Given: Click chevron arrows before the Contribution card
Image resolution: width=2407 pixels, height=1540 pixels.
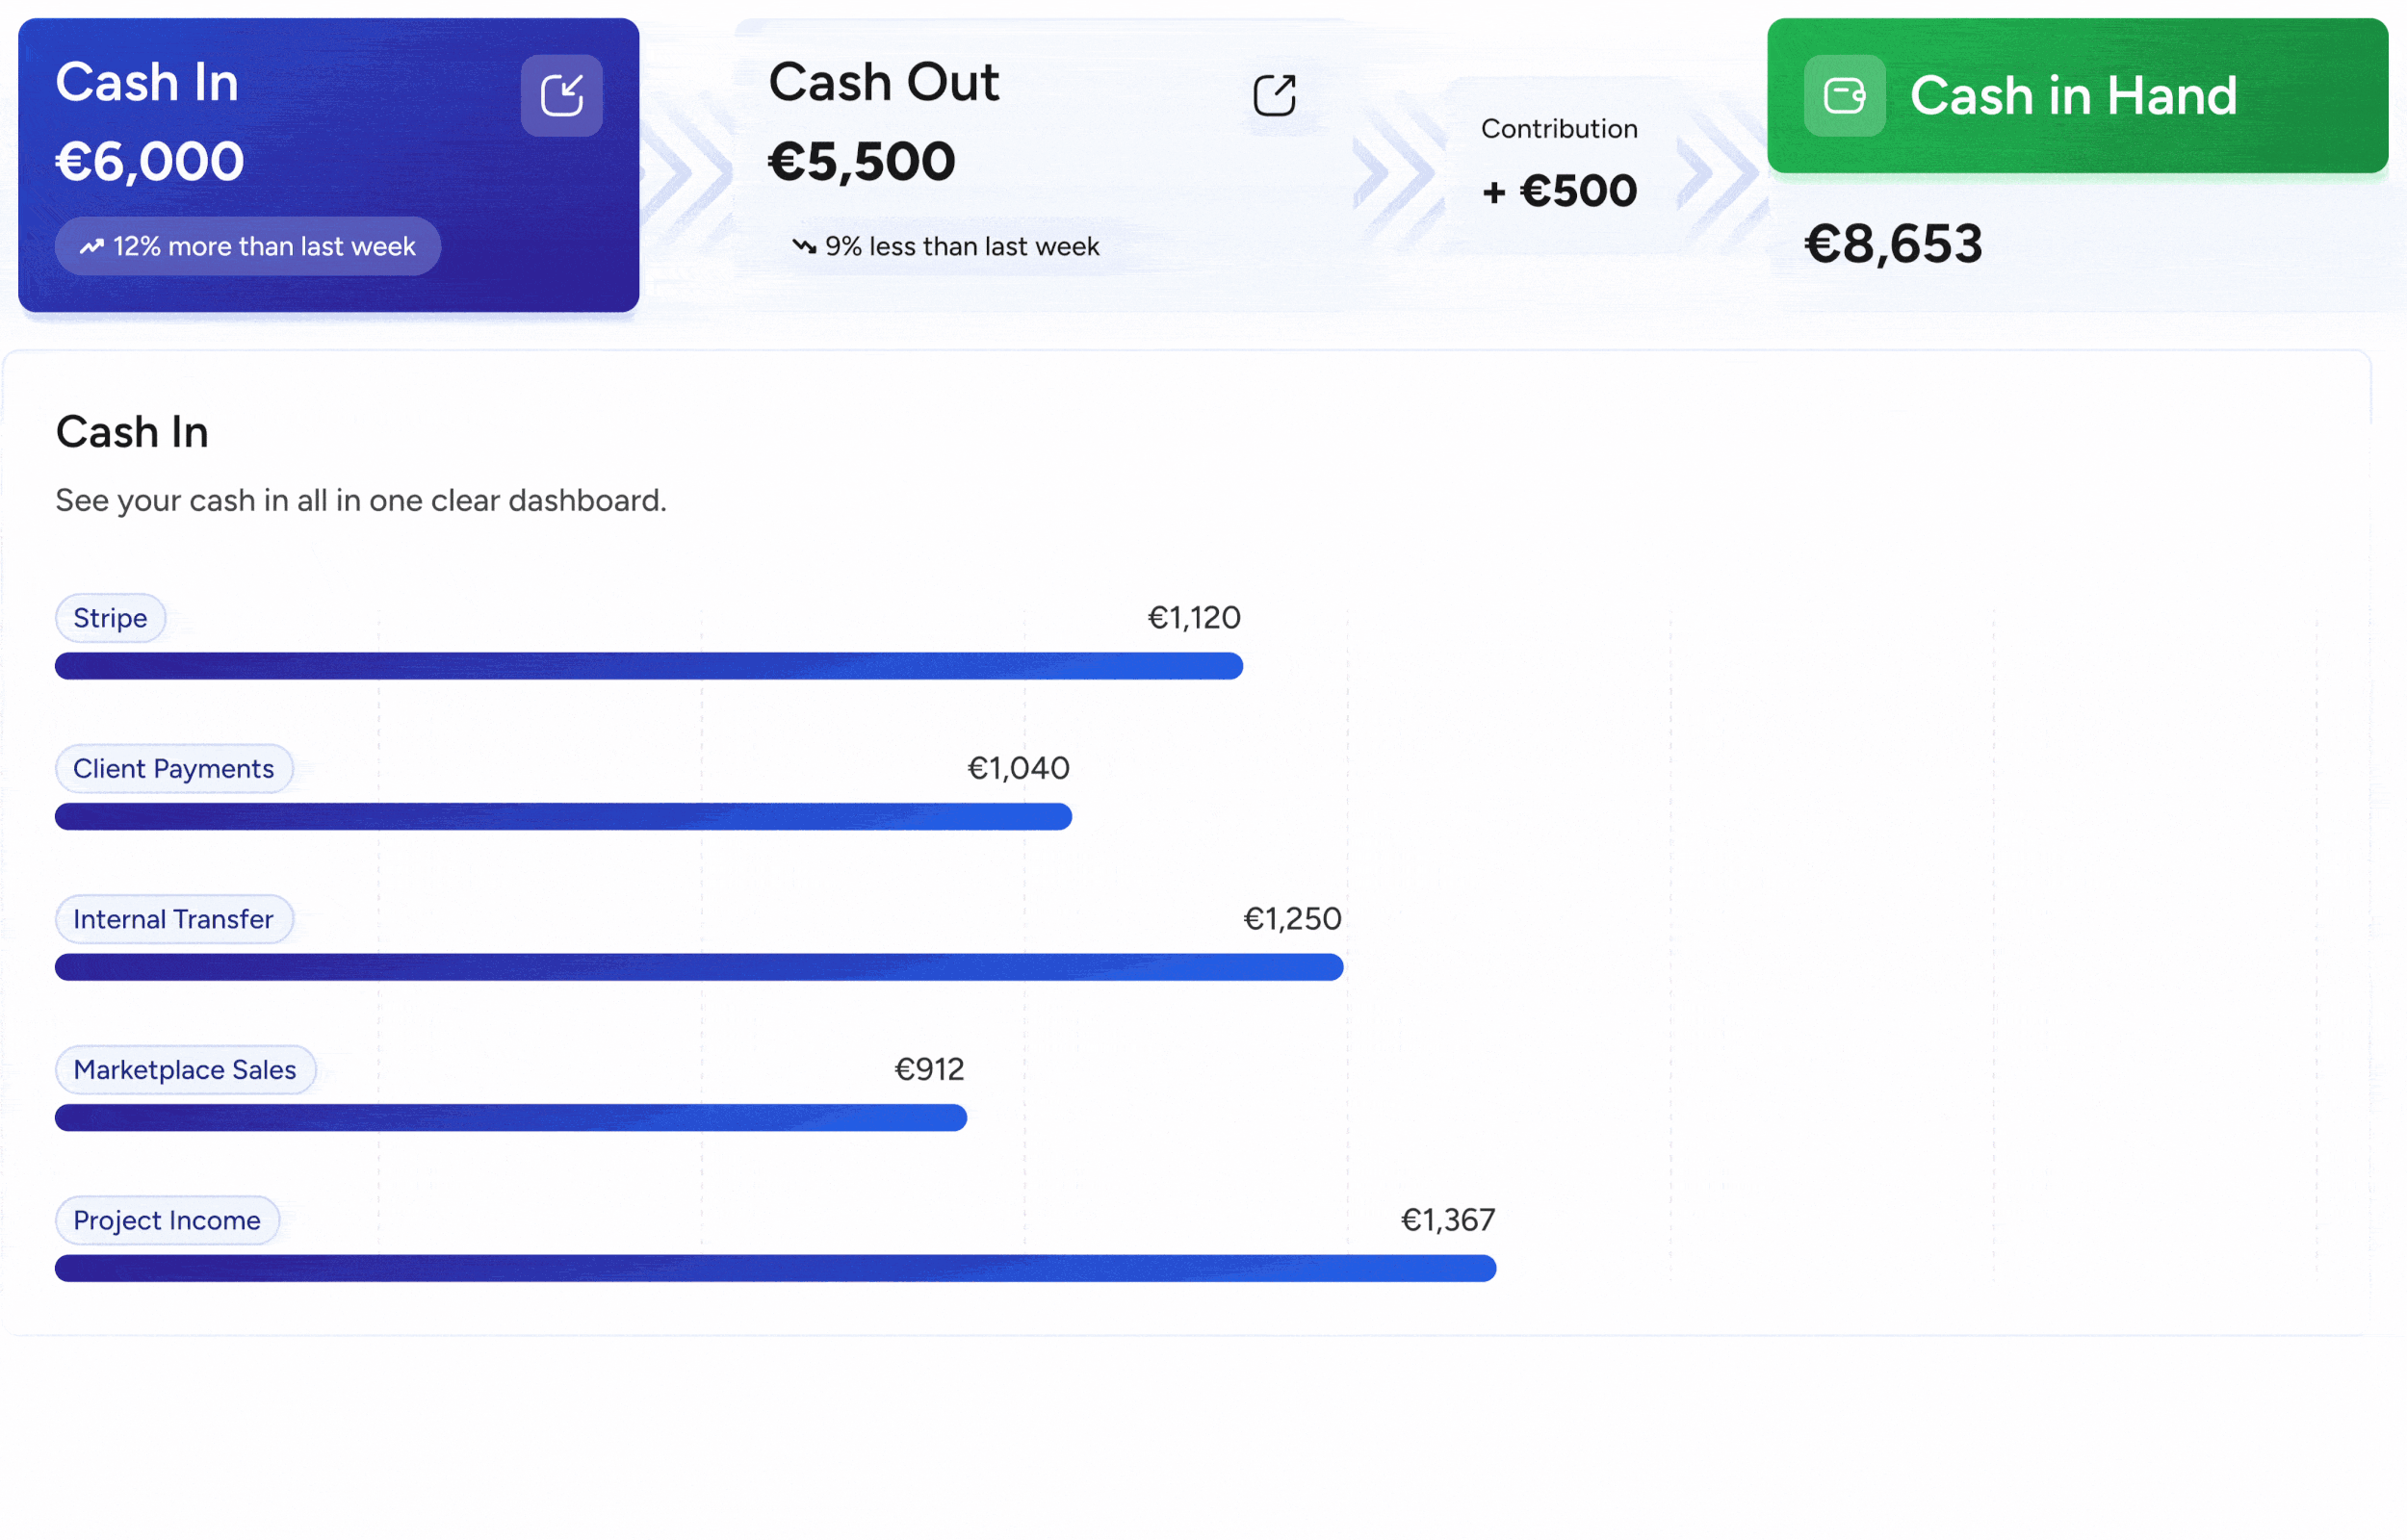Looking at the screenshot, I should click(x=1397, y=172).
